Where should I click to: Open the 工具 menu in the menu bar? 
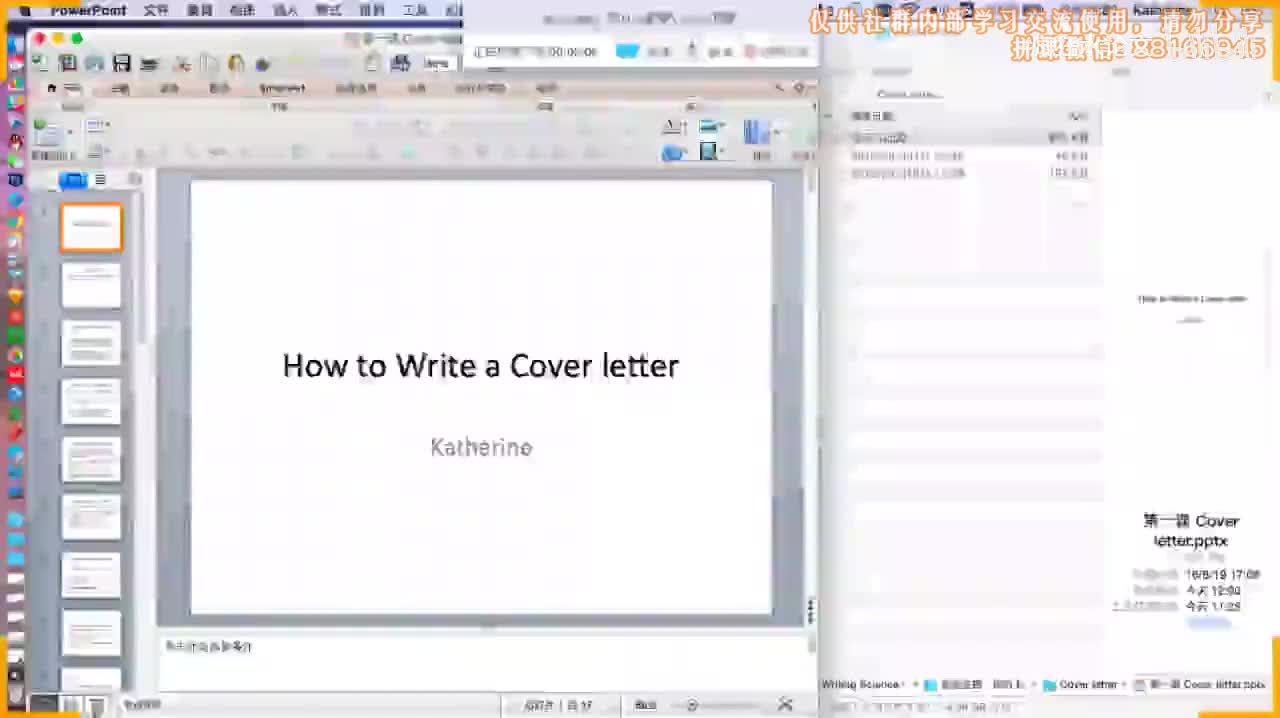coord(414,10)
